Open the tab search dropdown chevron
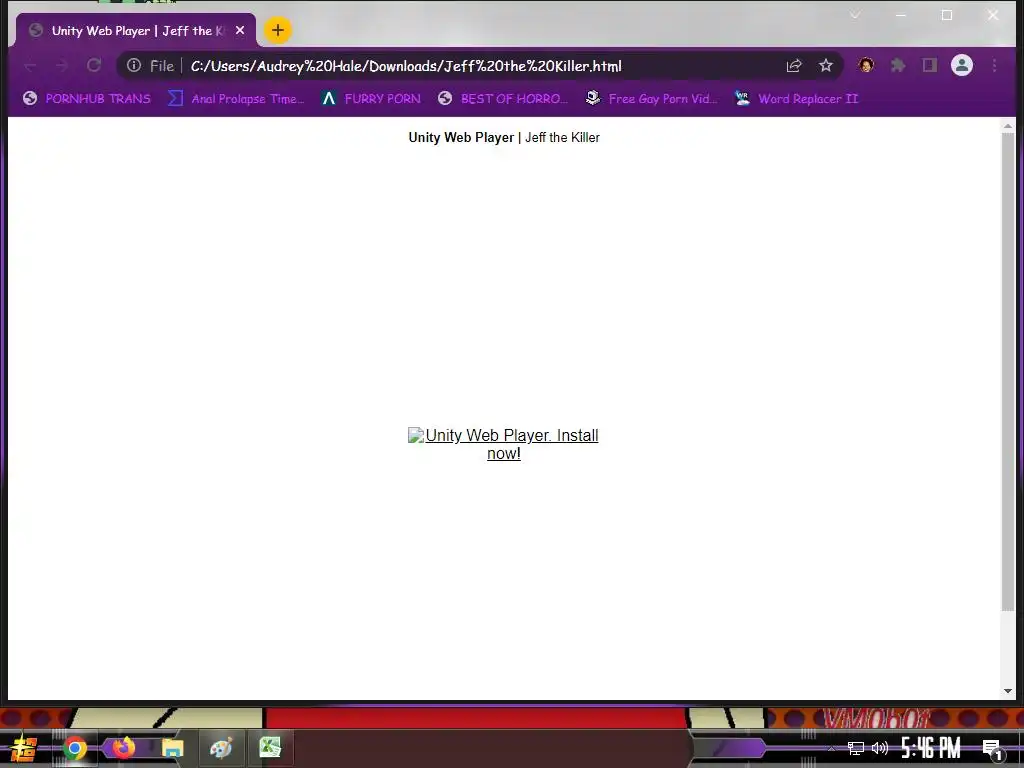 tap(855, 15)
